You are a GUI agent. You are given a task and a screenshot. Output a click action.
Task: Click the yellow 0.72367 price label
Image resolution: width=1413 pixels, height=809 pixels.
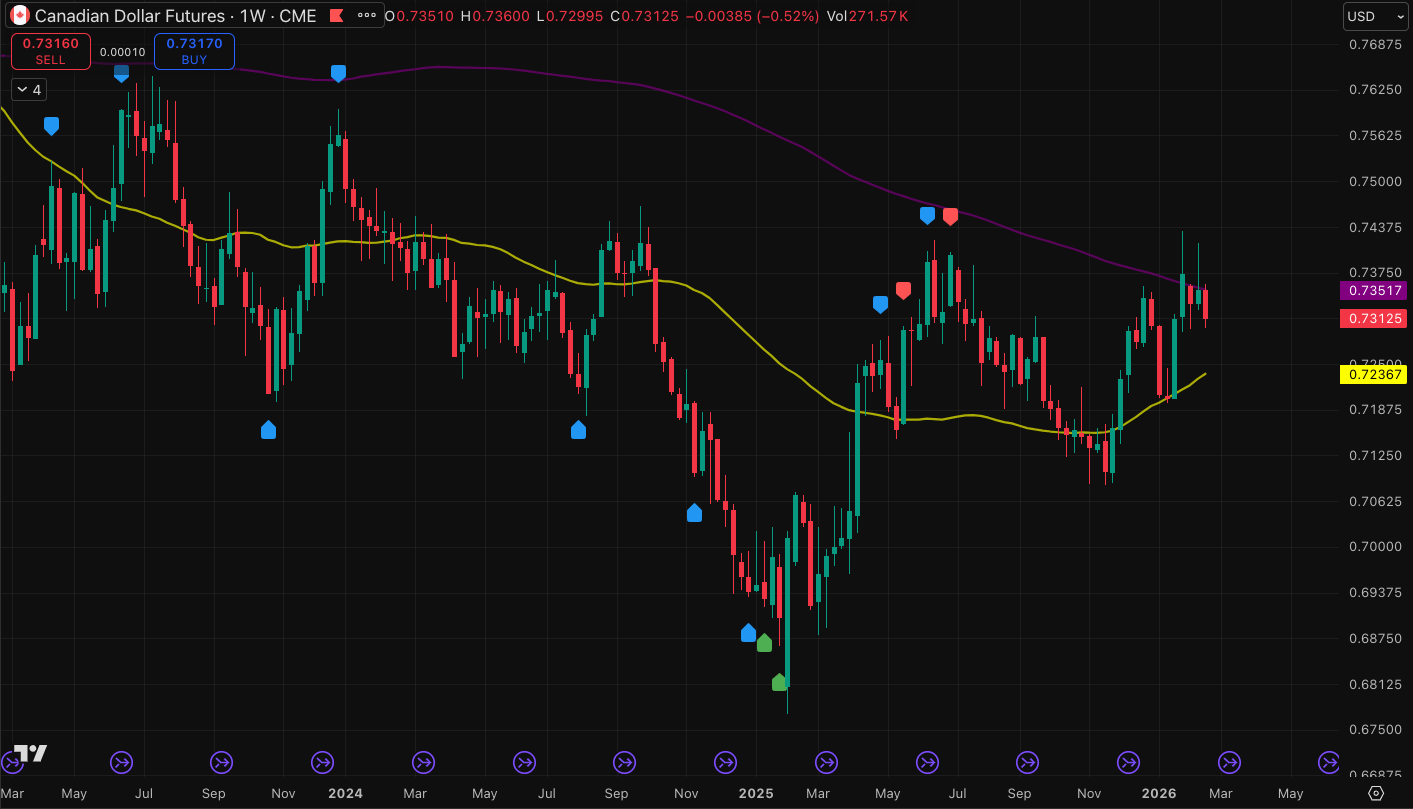(x=1372, y=374)
